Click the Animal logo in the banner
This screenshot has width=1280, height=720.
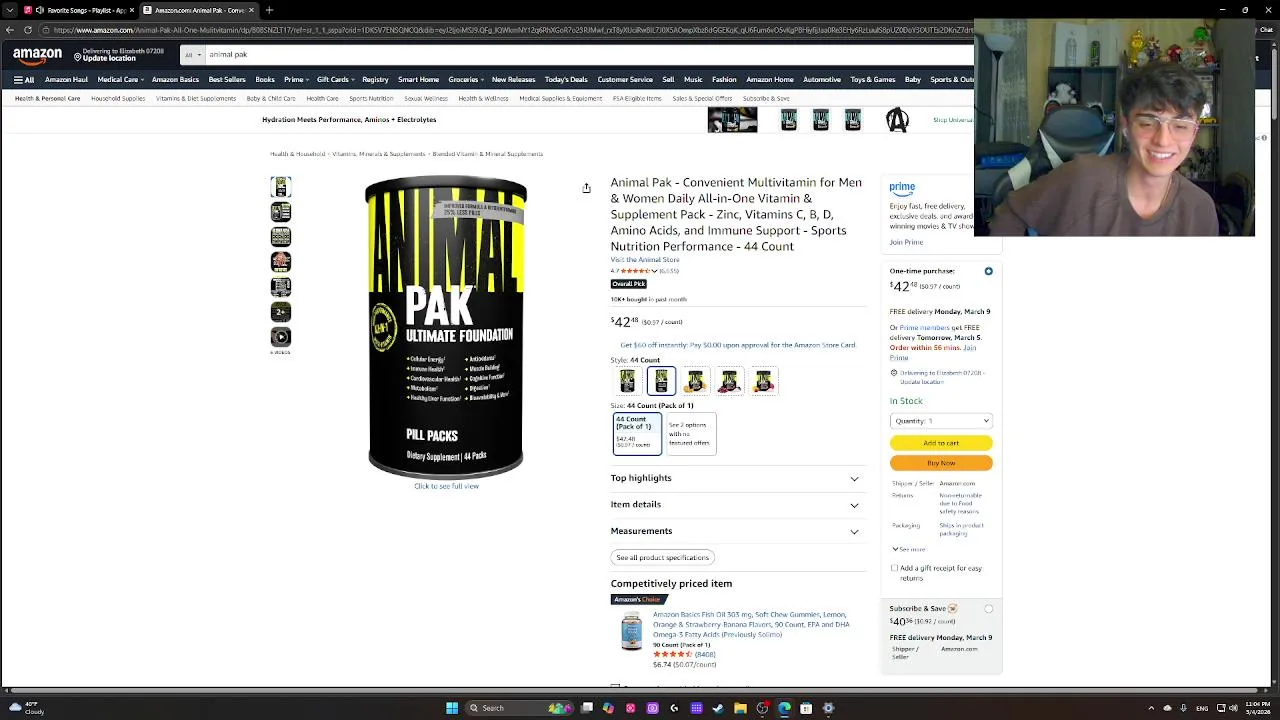coord(897,120)
